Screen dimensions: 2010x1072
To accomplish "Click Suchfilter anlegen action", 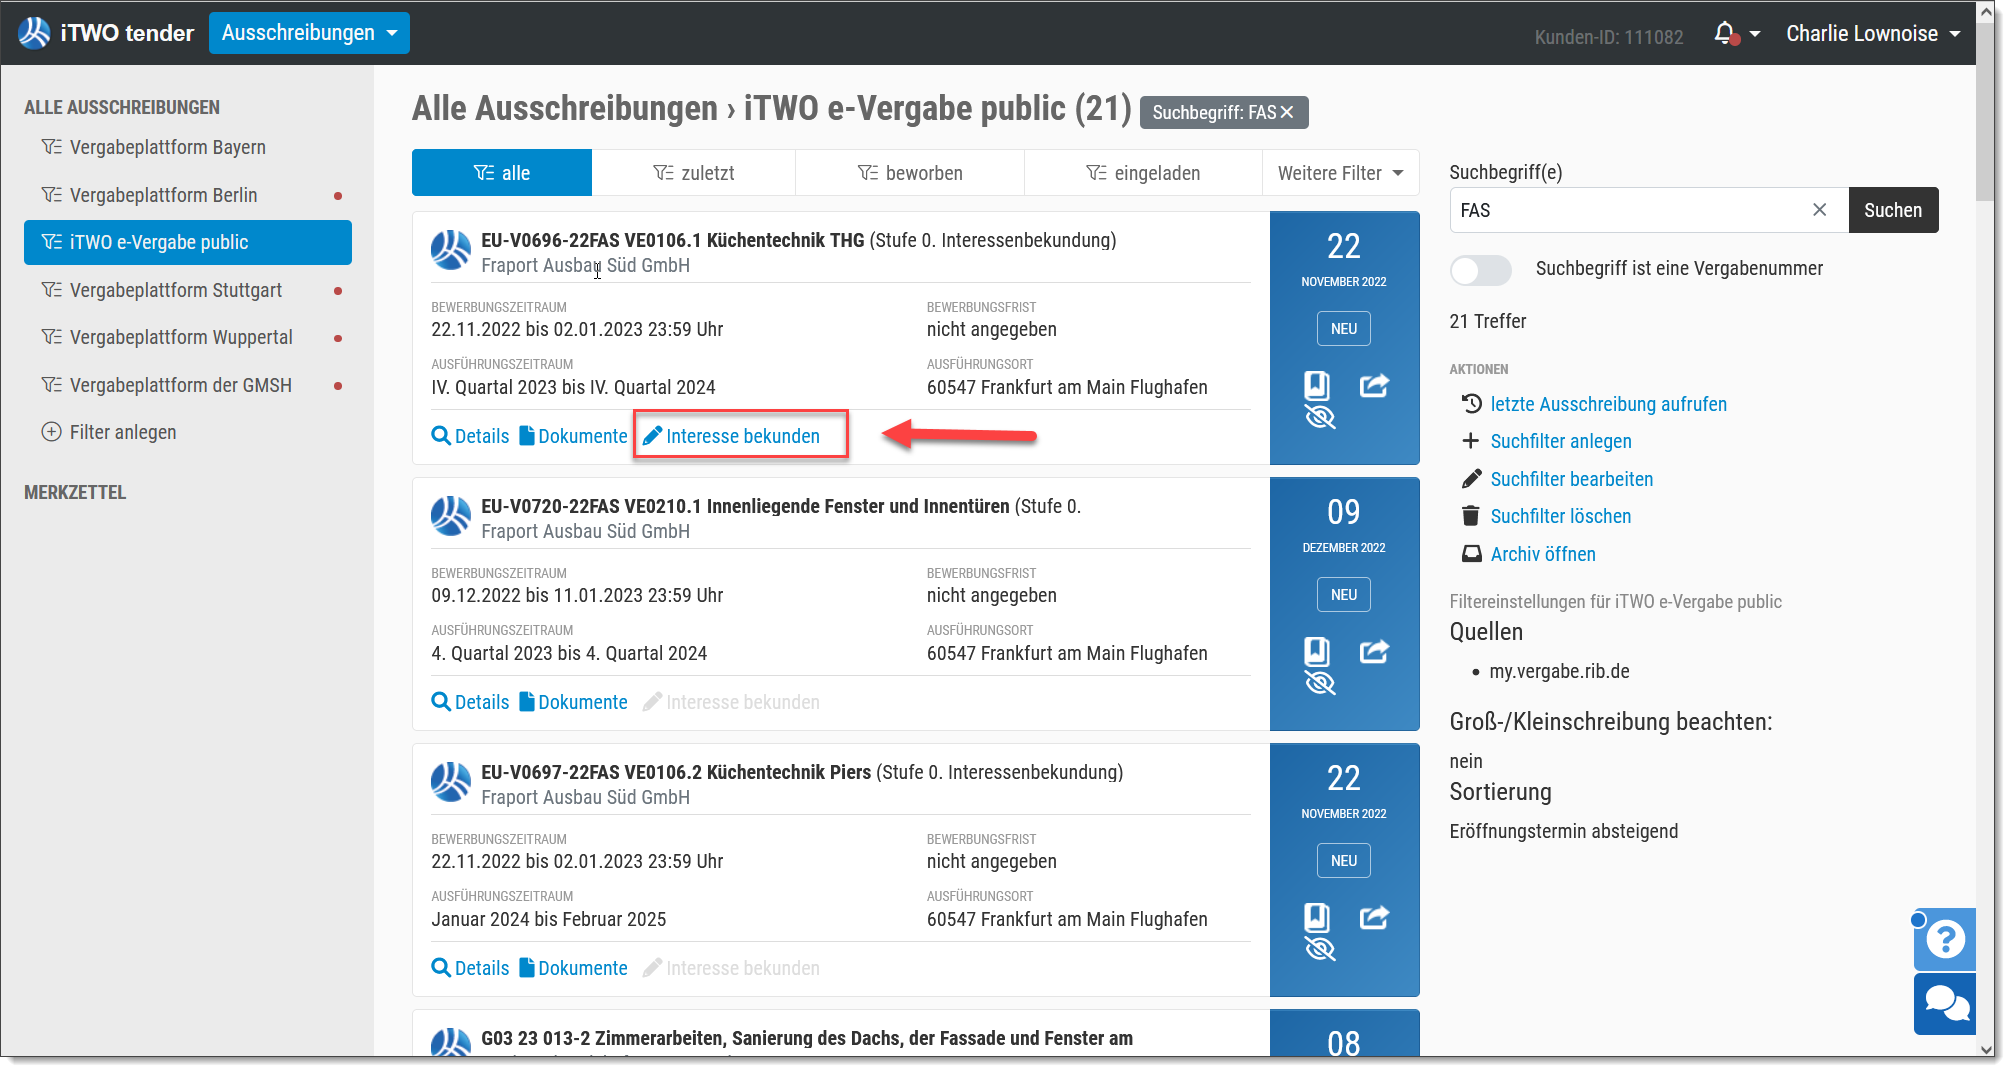I will (1560, 441).
